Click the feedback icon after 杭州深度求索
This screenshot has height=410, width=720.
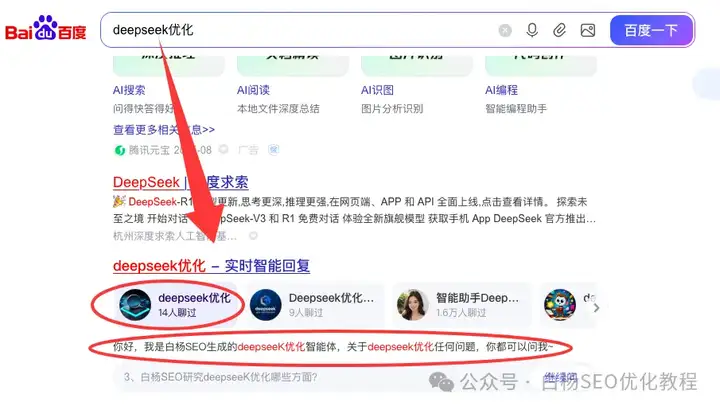pyautogui.click(x=253, y=236)
